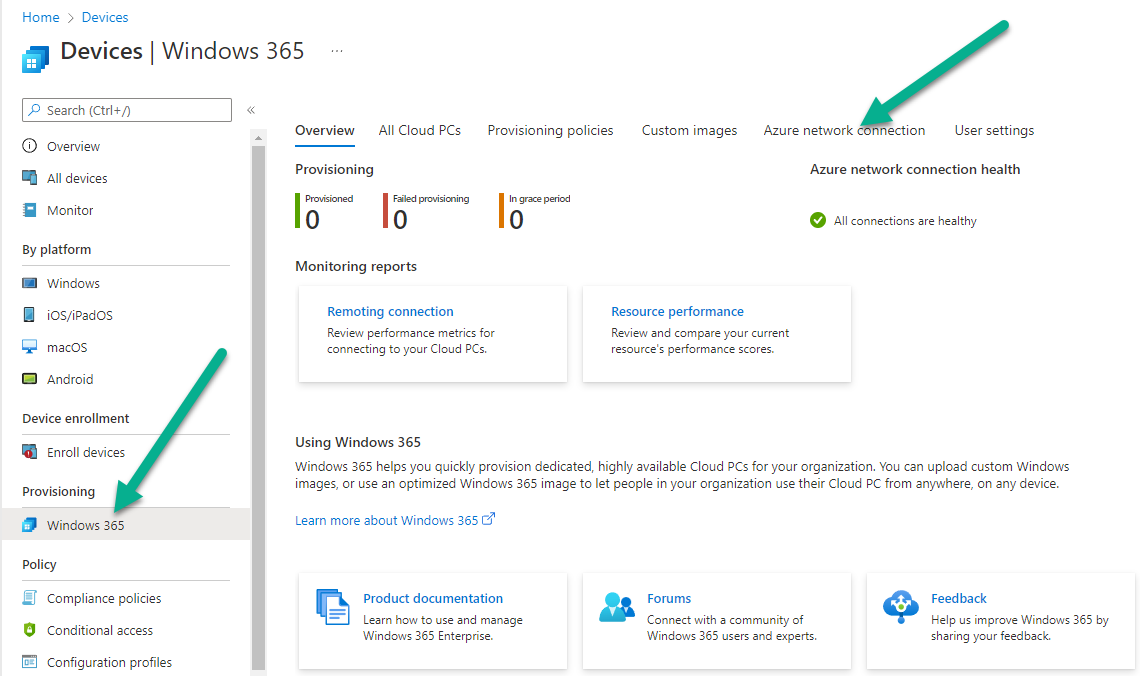The height and width of the screenshot is (676, 1140).
Task: Open the more options ellipsis beside title
Action: [x=337, y=51]
